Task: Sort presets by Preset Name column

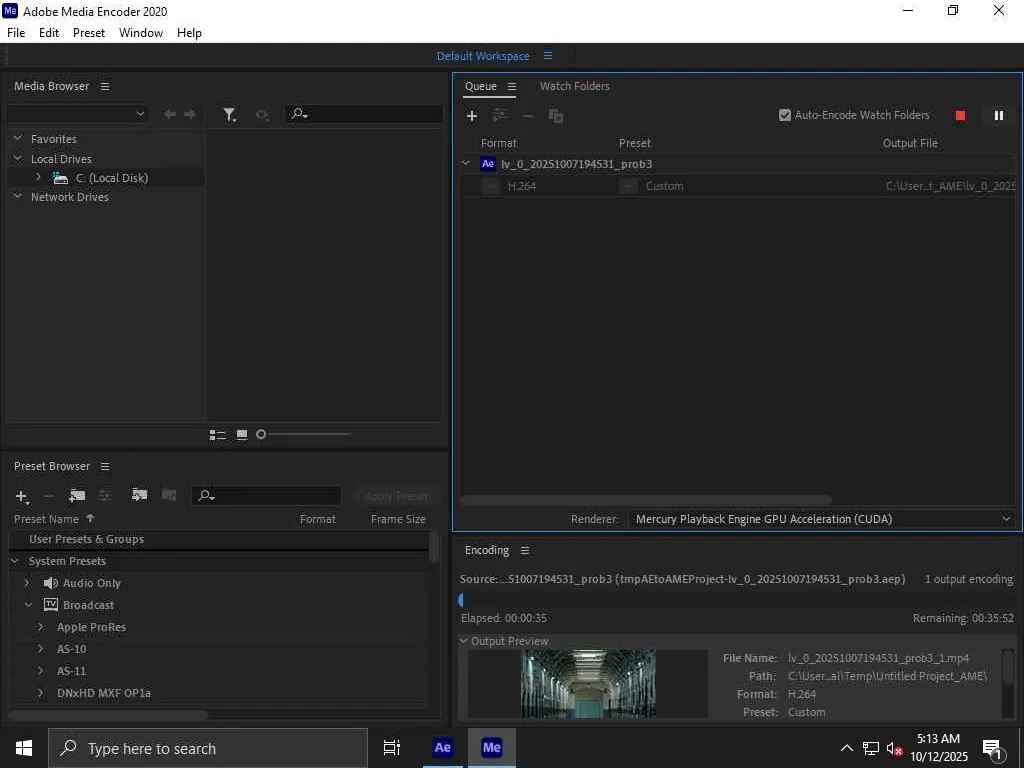Action: (x=46, y=519)
